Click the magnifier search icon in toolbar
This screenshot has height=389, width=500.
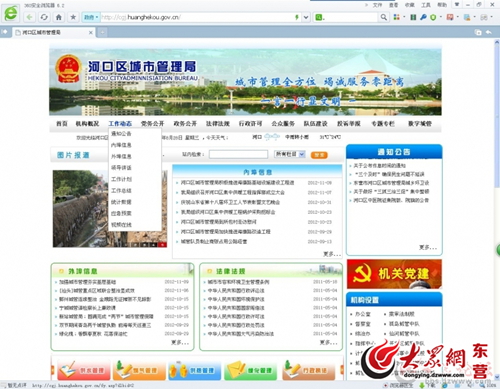point(384,17)
